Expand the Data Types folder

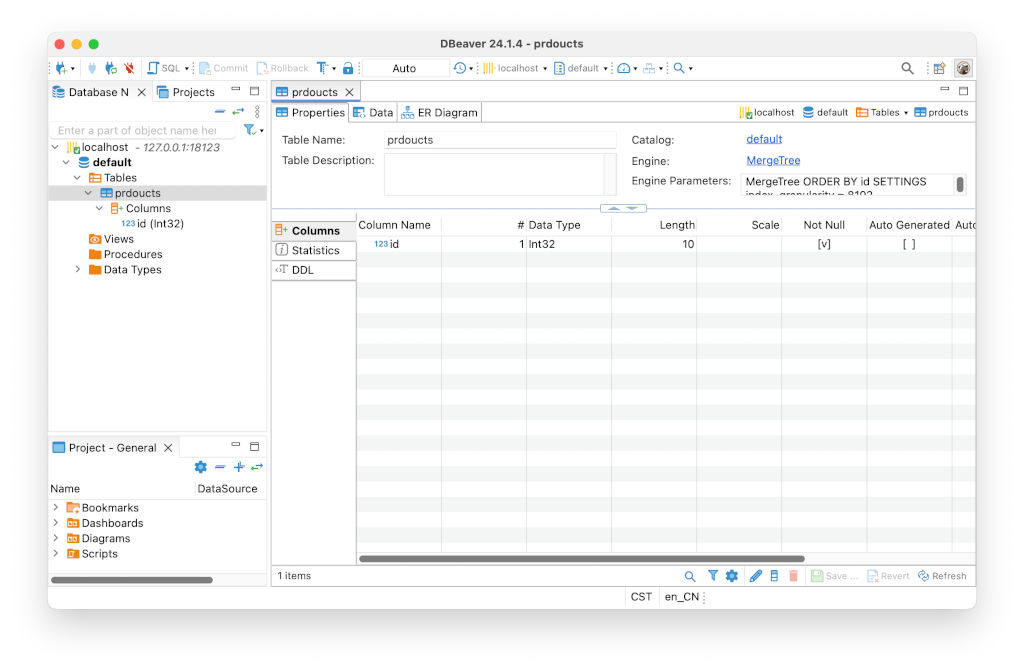pyautogui.click(x=77, y=270)
